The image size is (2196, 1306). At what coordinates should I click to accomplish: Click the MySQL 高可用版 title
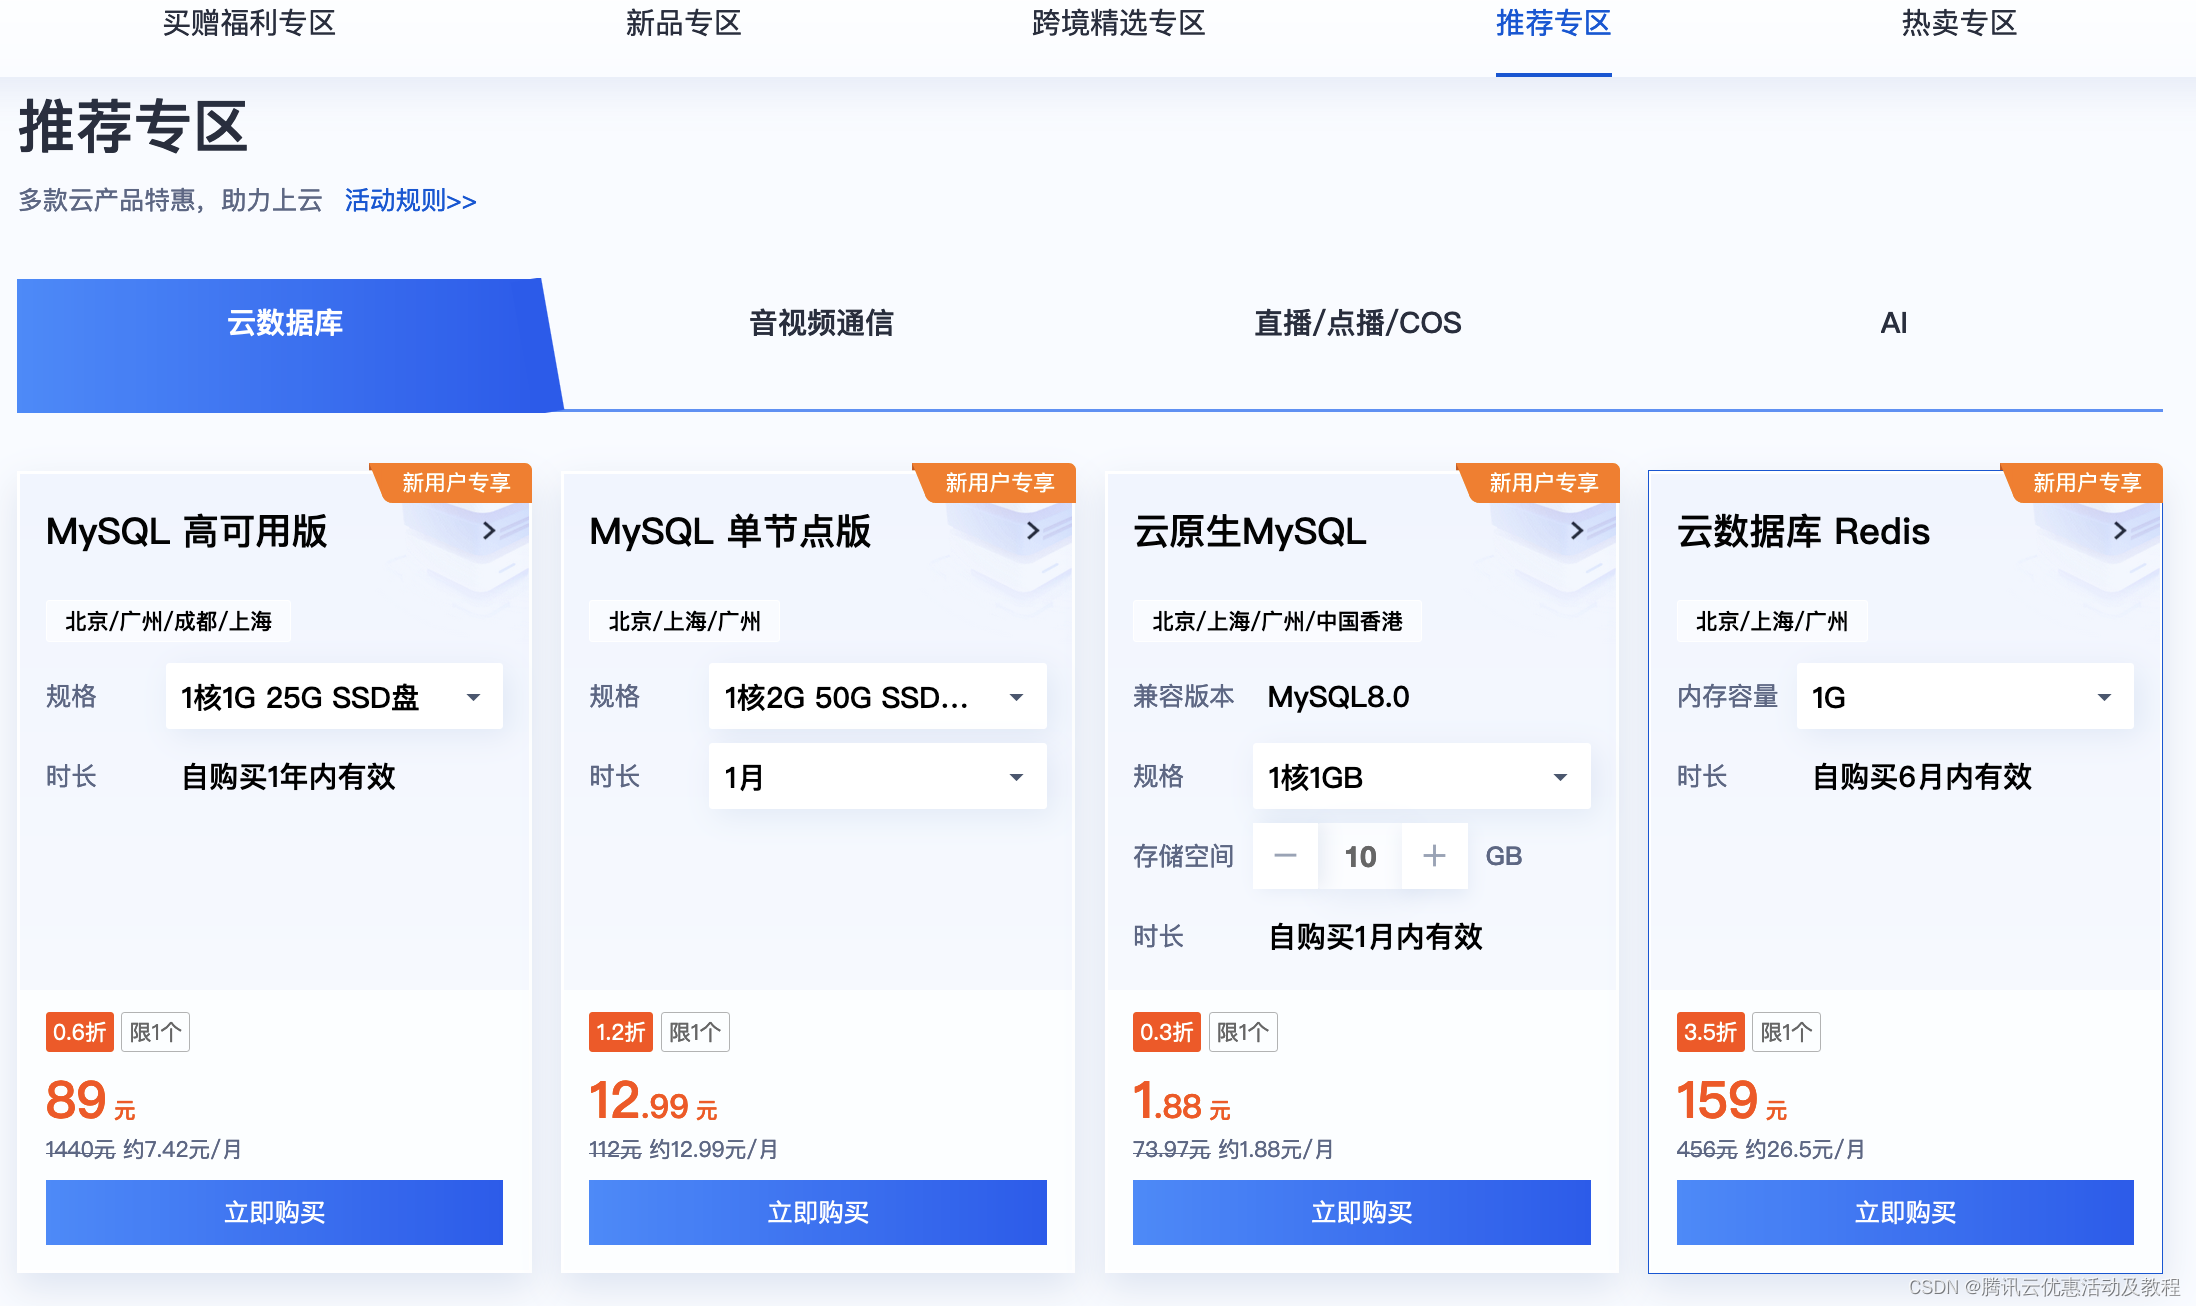pyautogui.click(x=186, y=531)
